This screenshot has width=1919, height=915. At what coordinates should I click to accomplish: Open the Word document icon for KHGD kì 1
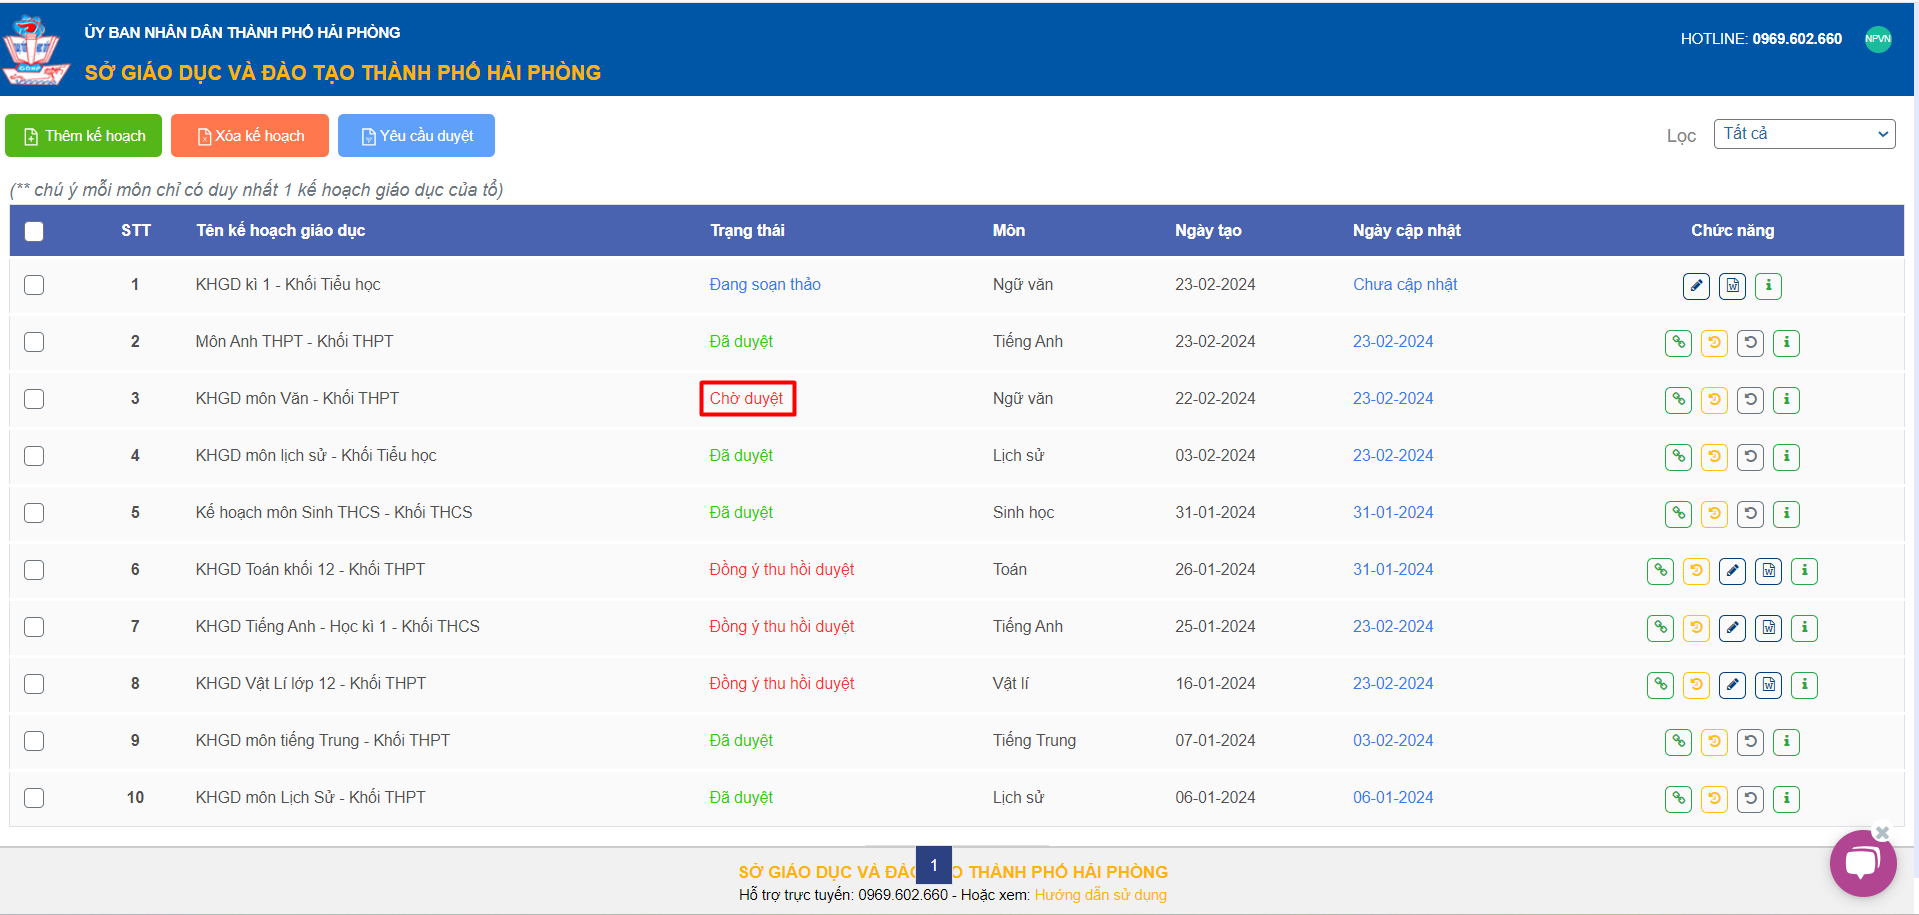click(x=1732, y=286)
